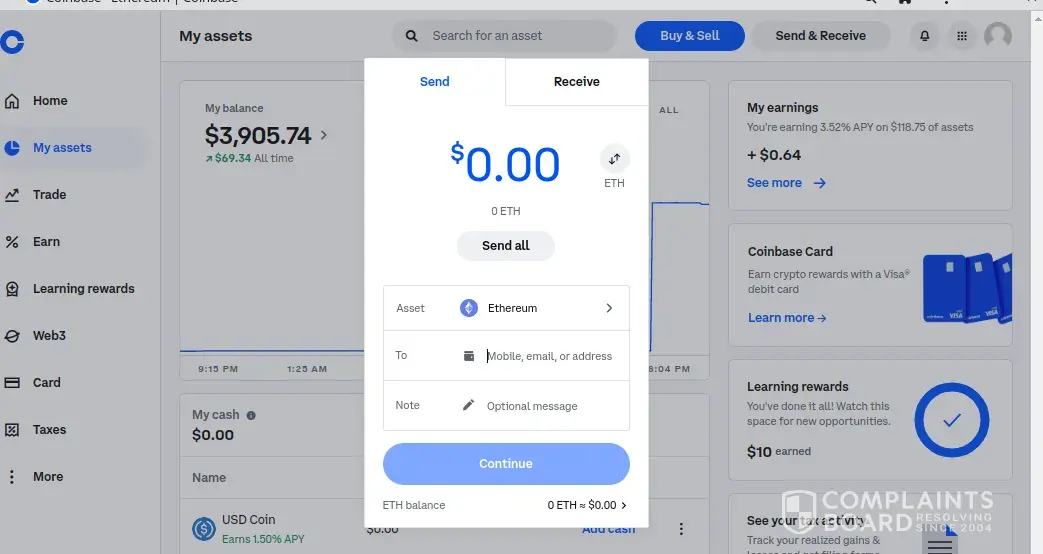Toggle currency swap to ETH icon

614,159
